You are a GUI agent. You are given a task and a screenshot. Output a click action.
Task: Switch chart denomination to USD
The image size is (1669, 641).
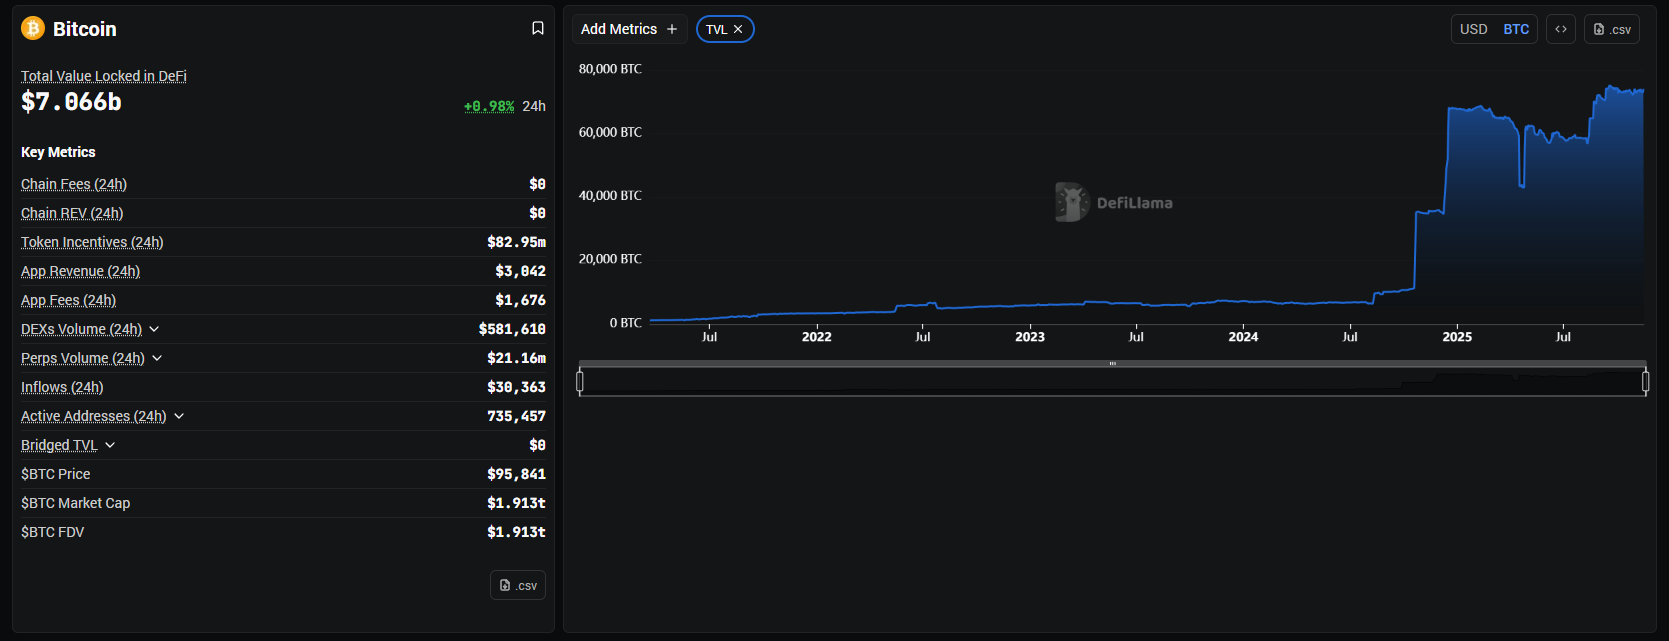[x=1474, y=29]
